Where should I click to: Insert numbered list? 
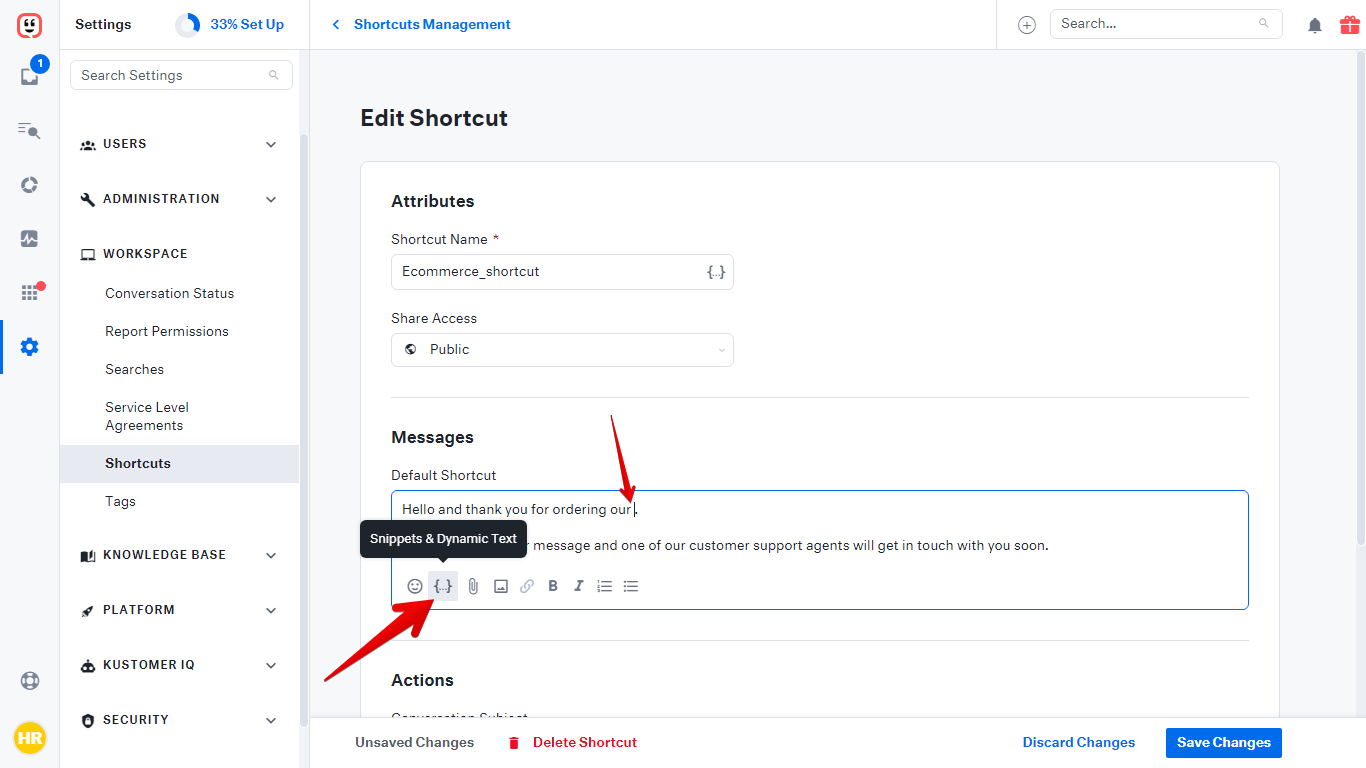(604, 586)
